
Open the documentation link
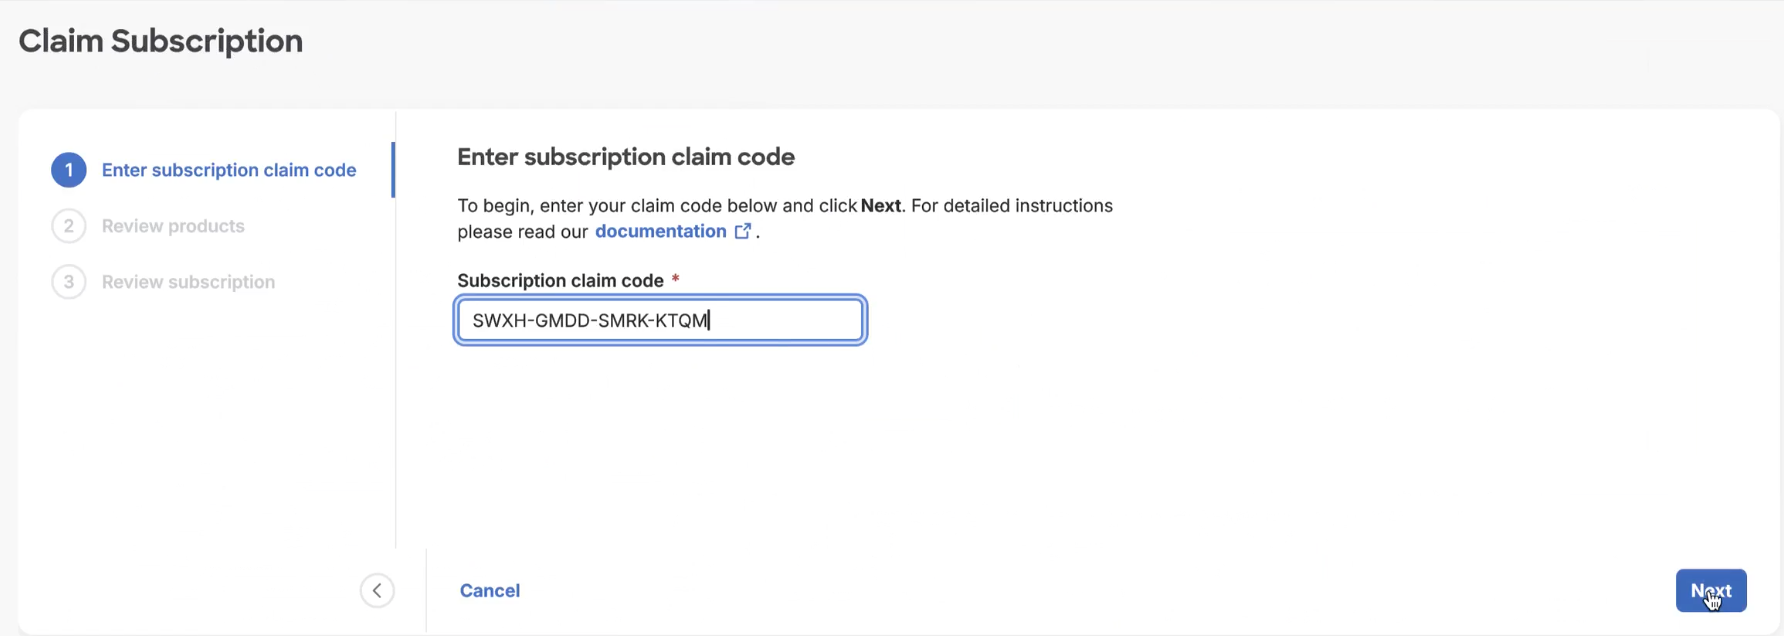[660, 231]
